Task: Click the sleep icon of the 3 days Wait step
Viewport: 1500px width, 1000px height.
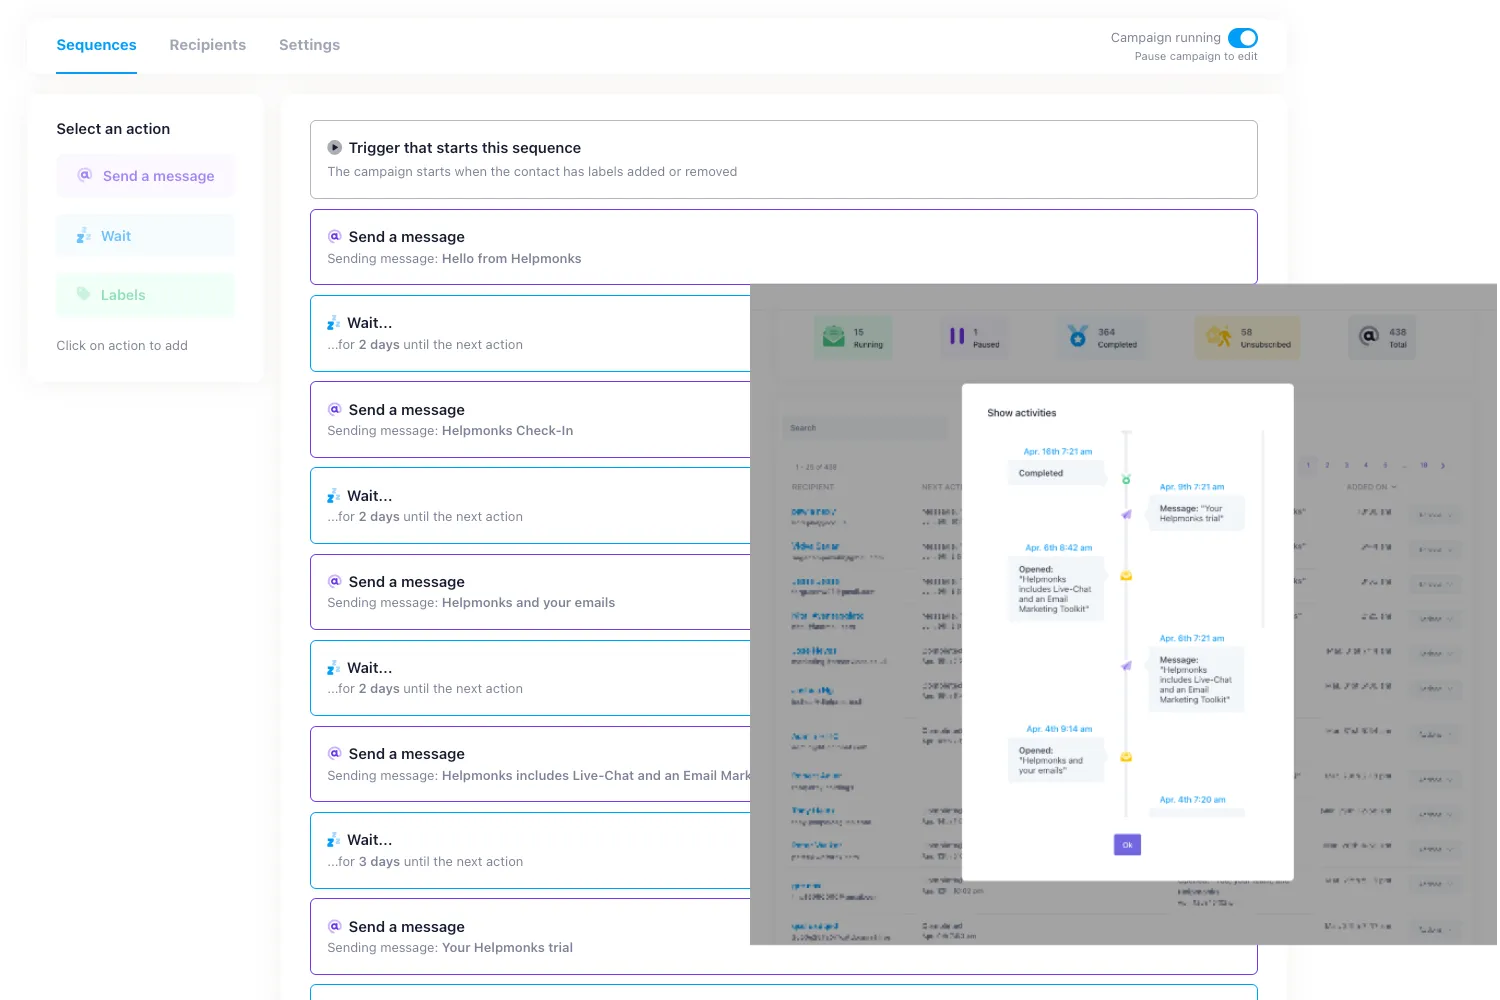Action: (x=334, y=840)
